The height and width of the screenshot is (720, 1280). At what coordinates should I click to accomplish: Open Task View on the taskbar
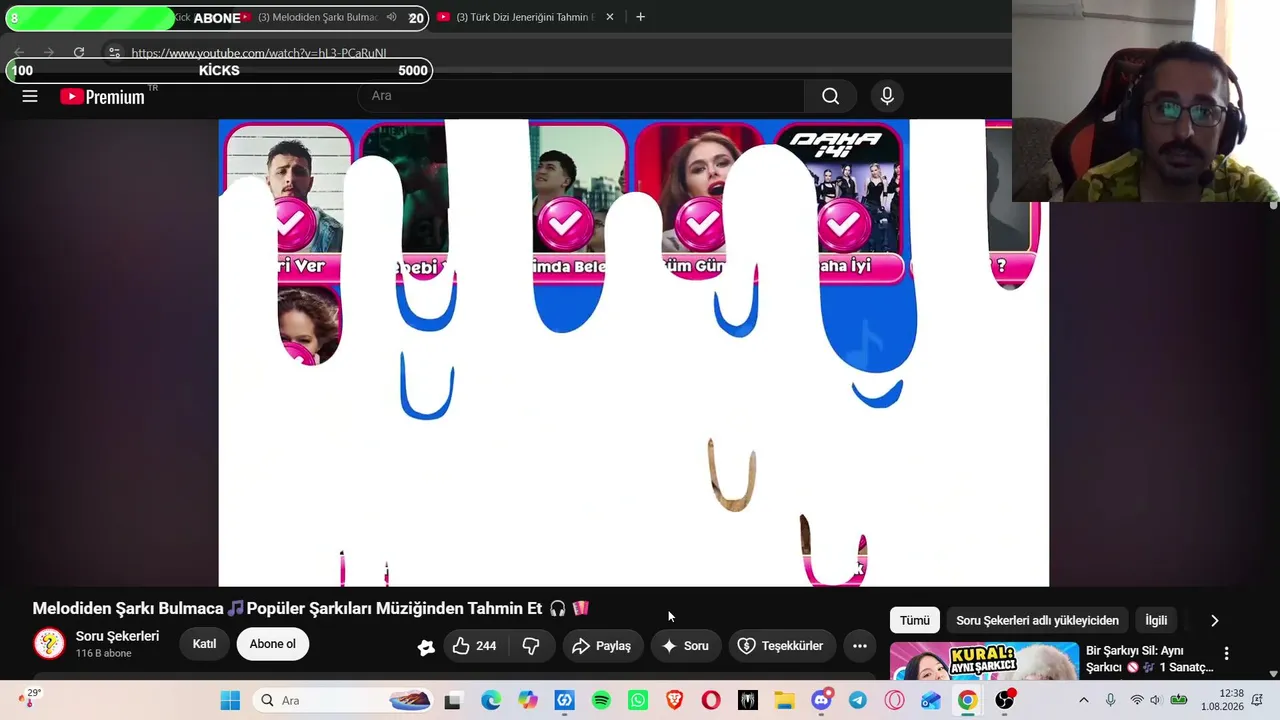(453, 700)
